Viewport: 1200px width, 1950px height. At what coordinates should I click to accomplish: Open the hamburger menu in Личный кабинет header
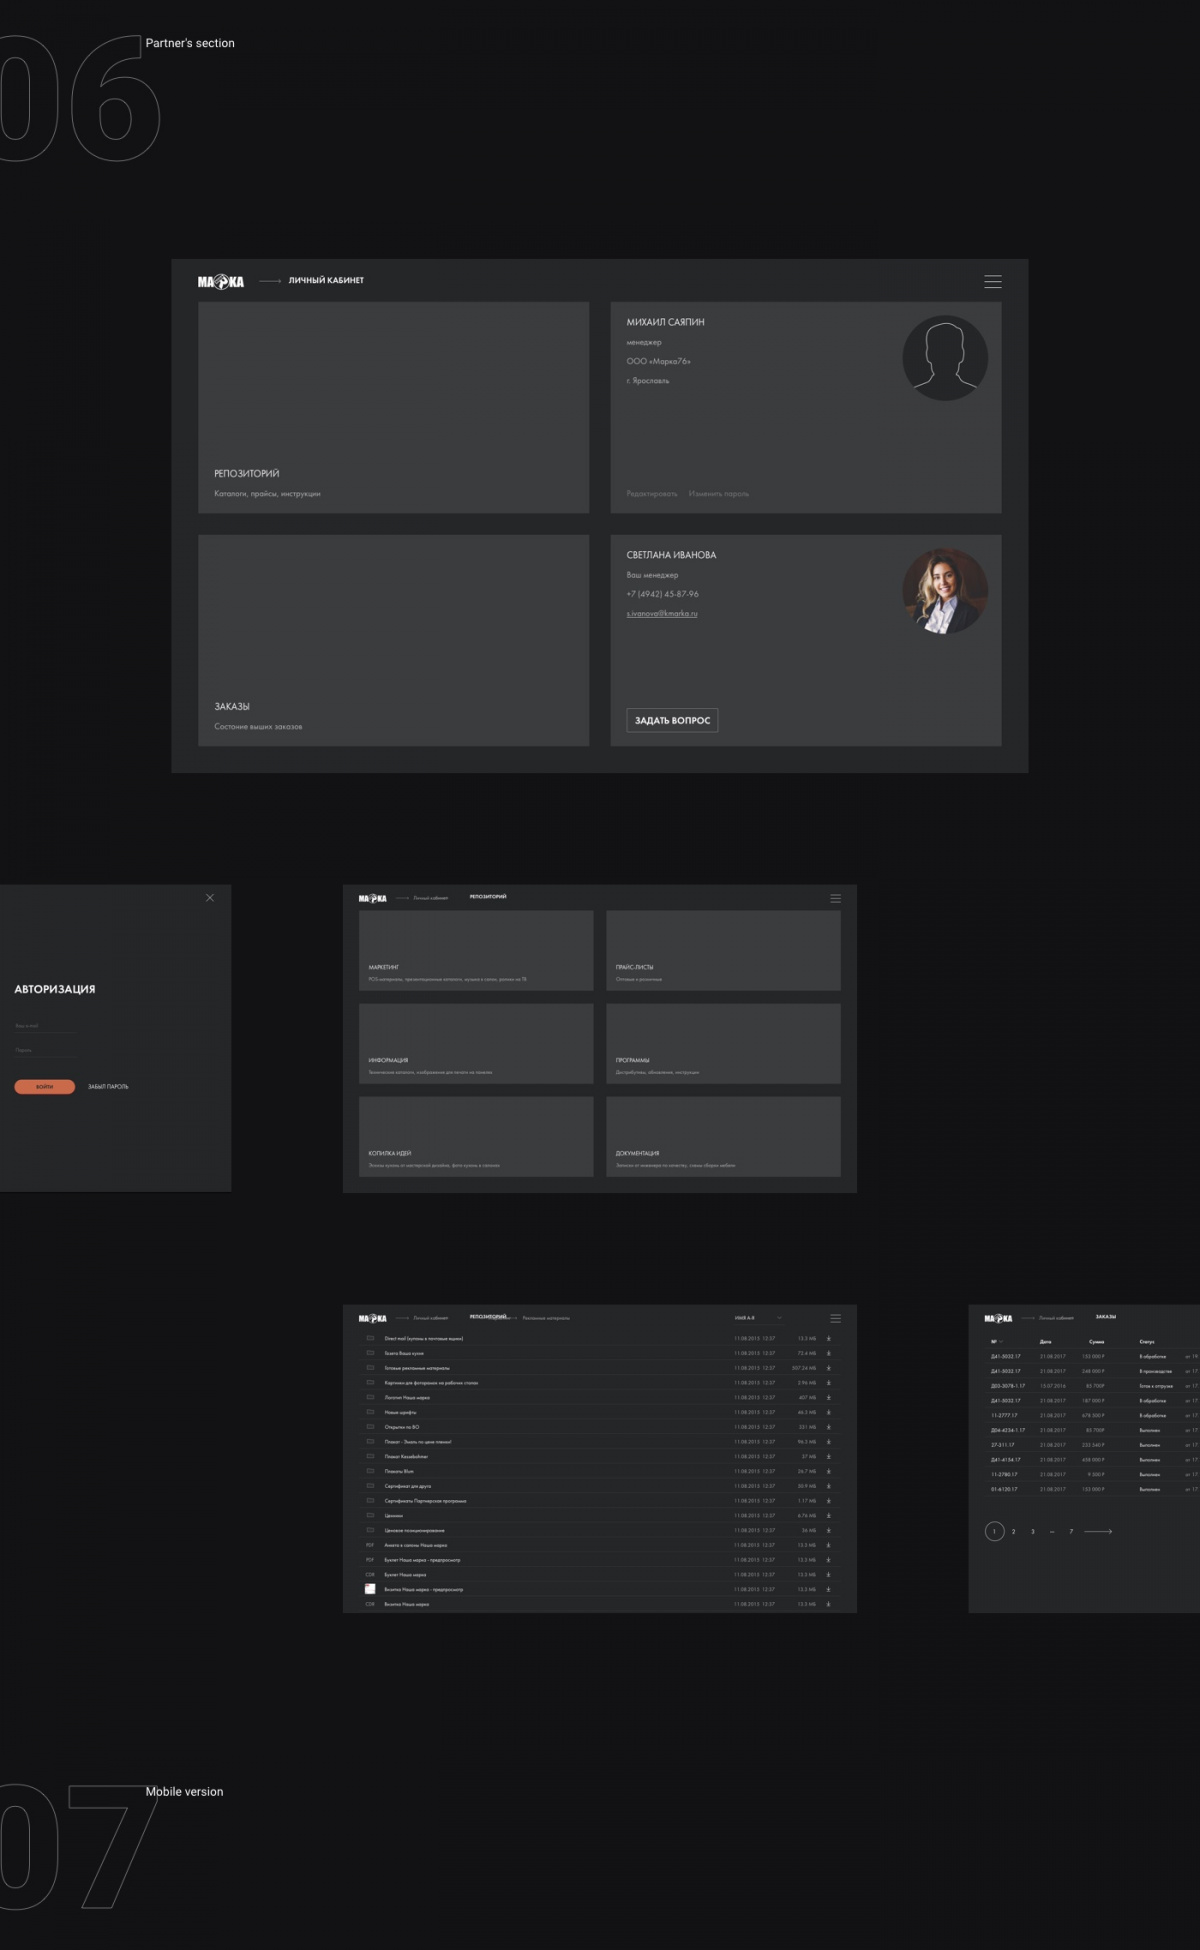992,282
